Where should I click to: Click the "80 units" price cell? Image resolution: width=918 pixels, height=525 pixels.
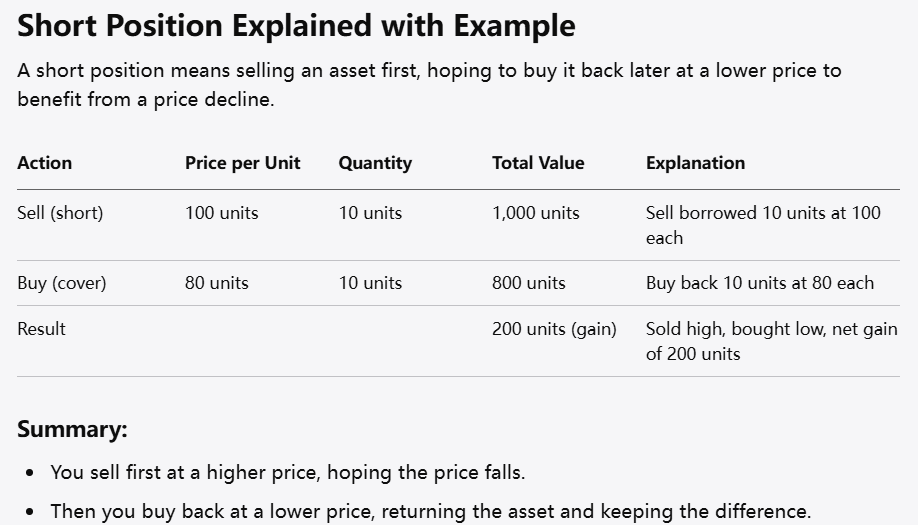tap(216, 283)
